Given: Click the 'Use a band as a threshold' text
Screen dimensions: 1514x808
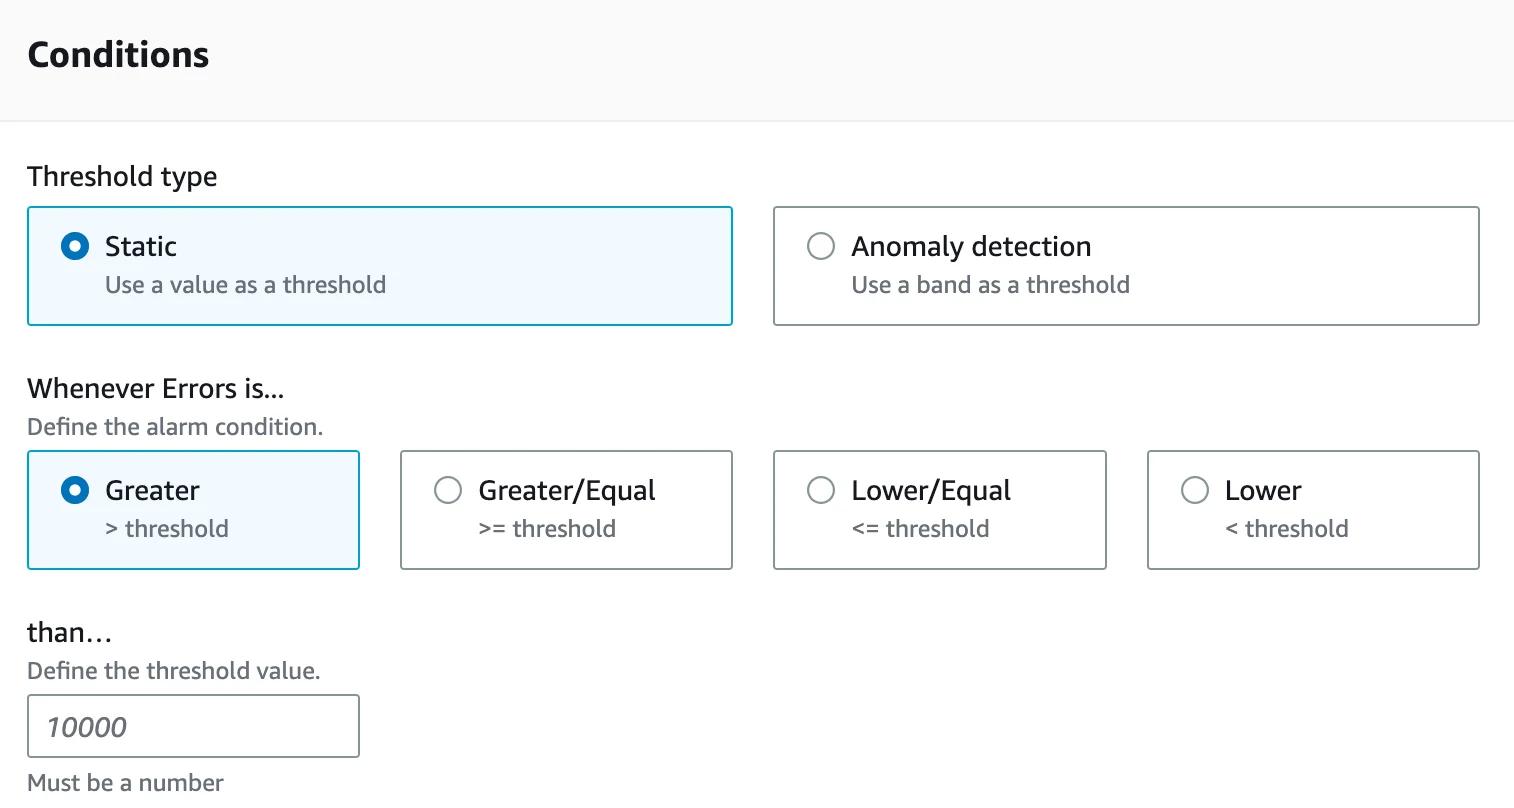Looking at the screenshot, I should coord(990,285).
